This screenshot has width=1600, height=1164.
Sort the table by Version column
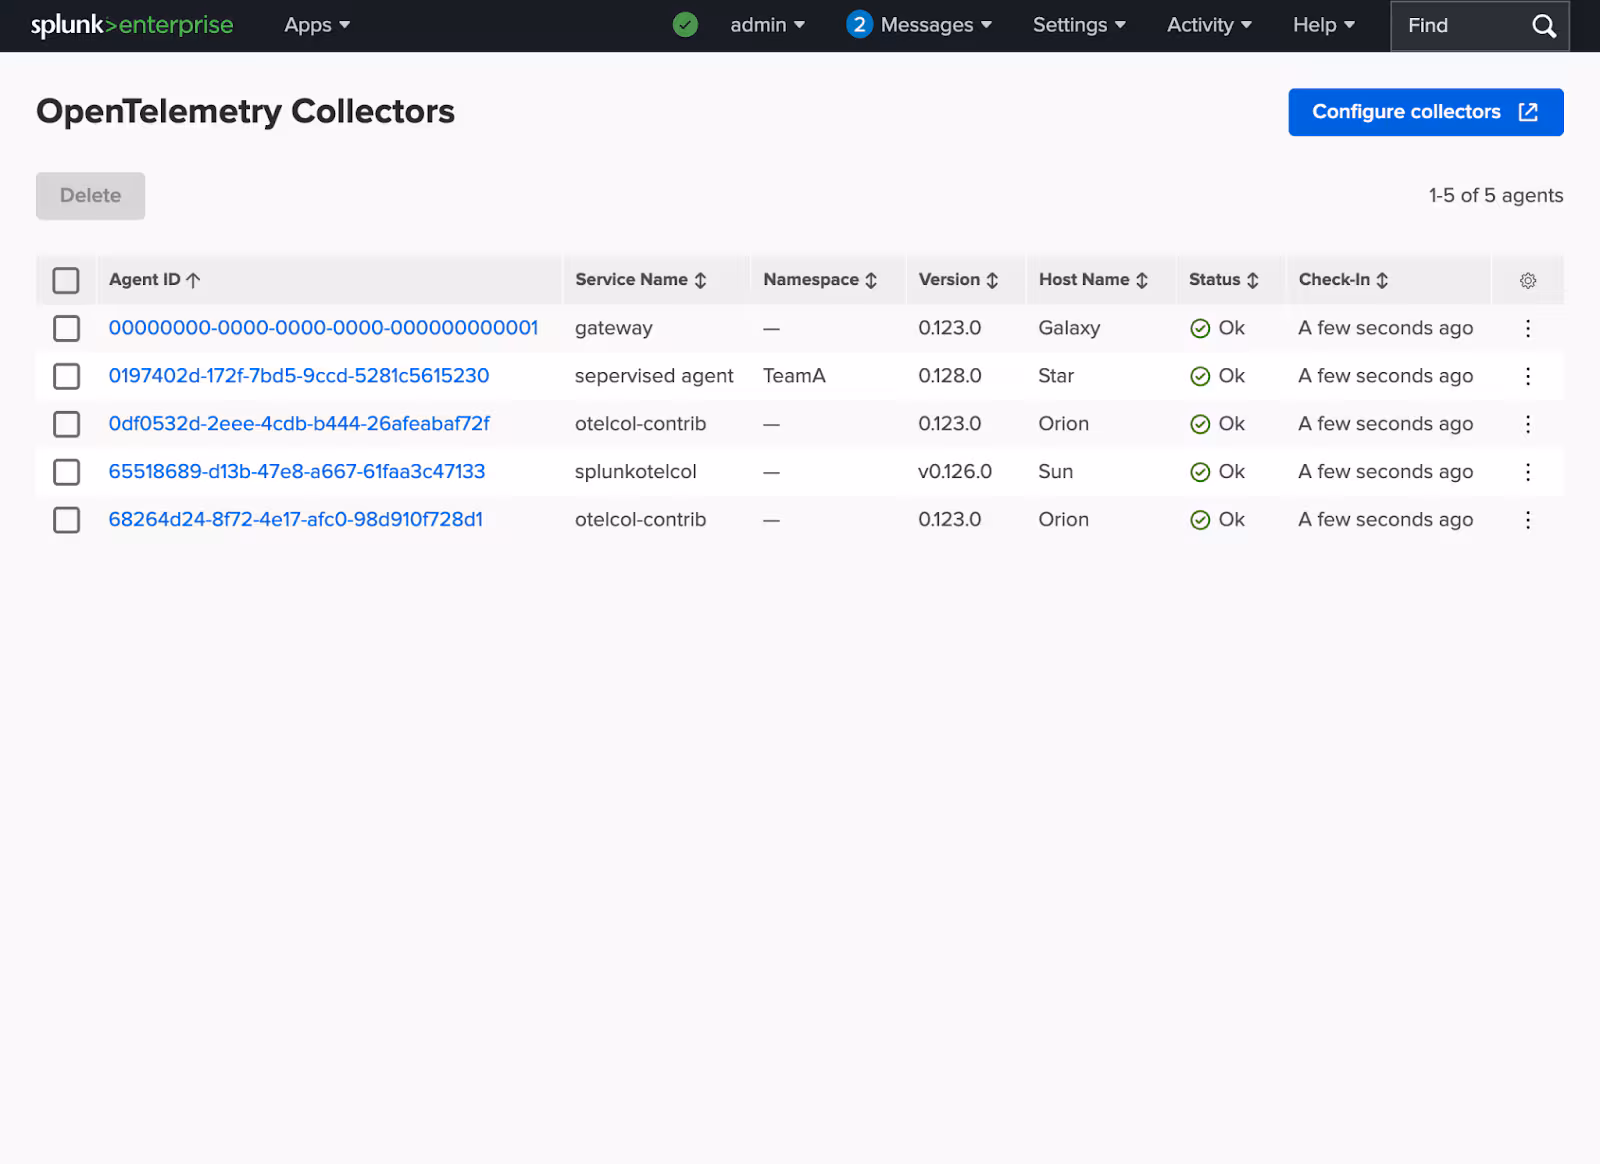[x=958, y=280]
